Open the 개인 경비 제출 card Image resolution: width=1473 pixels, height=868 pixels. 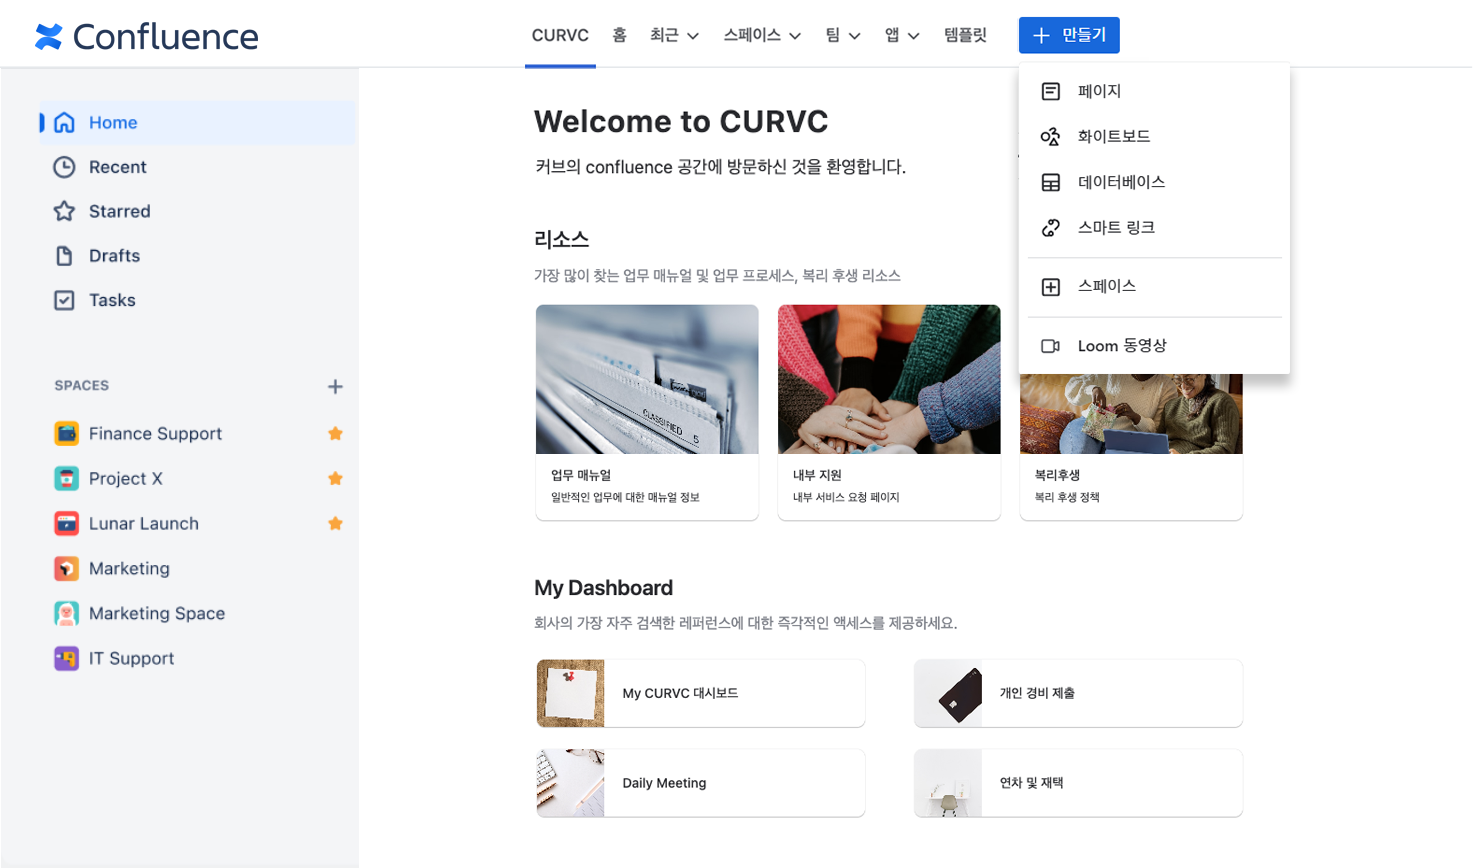1078,693
